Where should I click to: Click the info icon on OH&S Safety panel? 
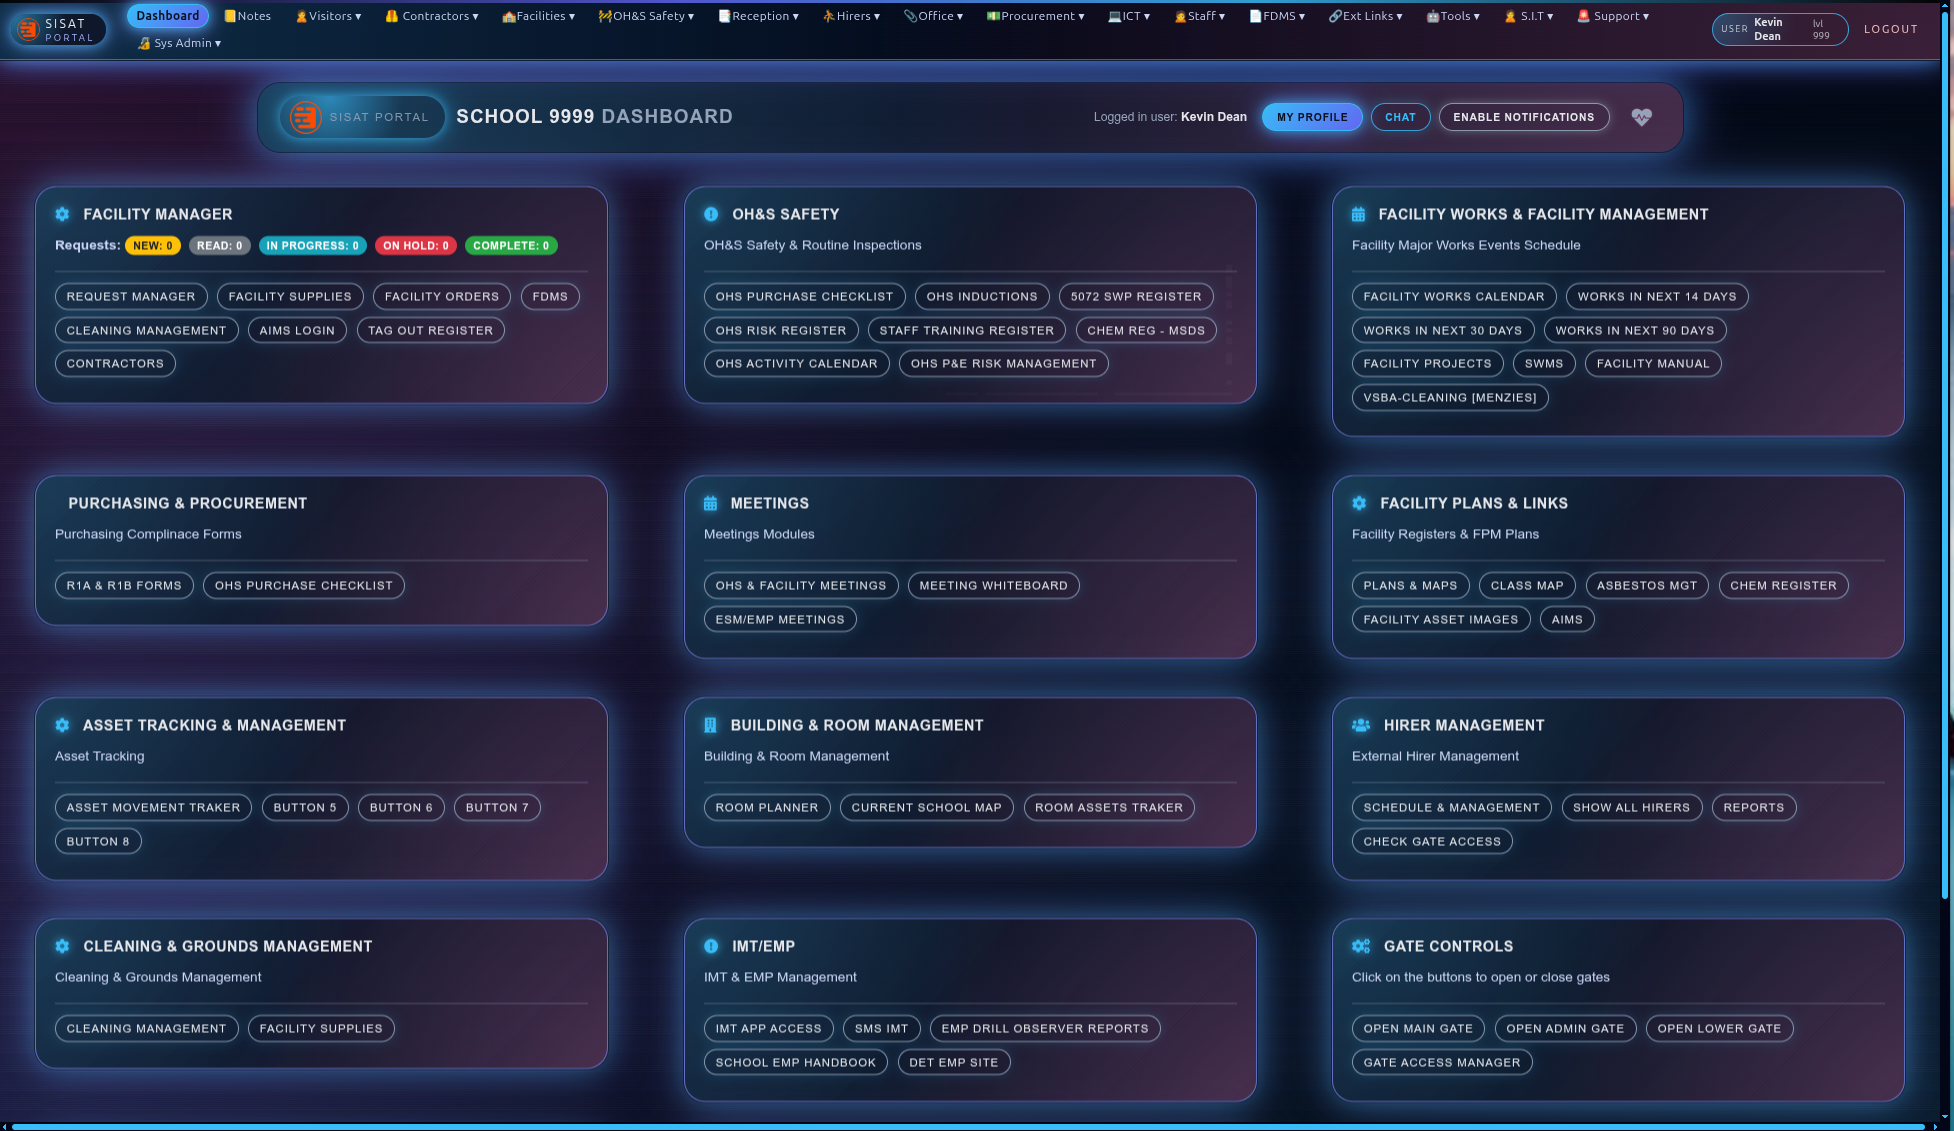[x=711, y=214]
